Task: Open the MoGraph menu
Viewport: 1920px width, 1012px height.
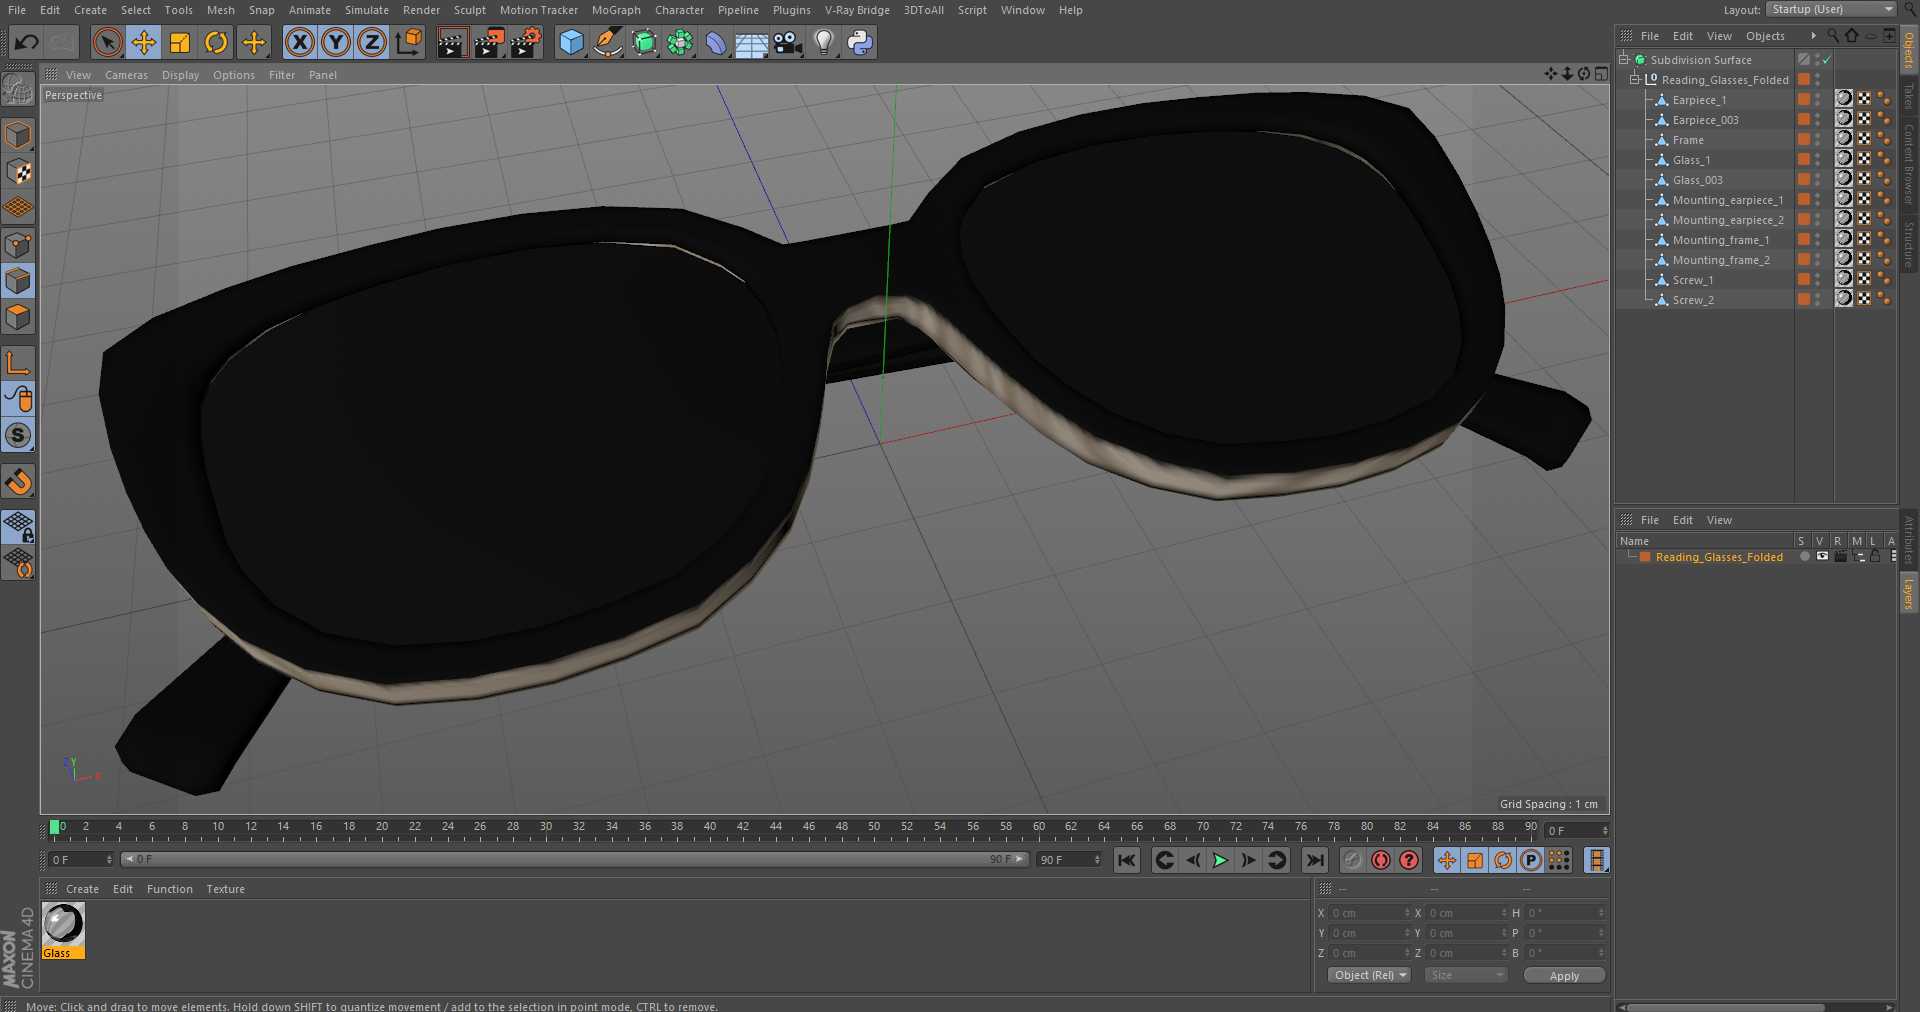Action: coord(616,10)
